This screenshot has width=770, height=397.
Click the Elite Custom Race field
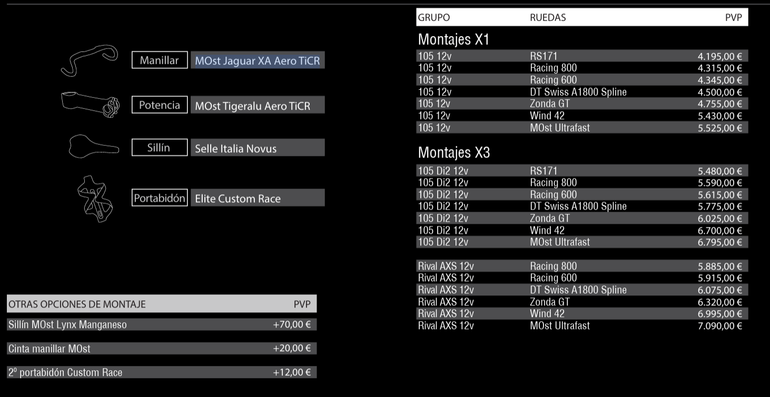click(257, 198)
